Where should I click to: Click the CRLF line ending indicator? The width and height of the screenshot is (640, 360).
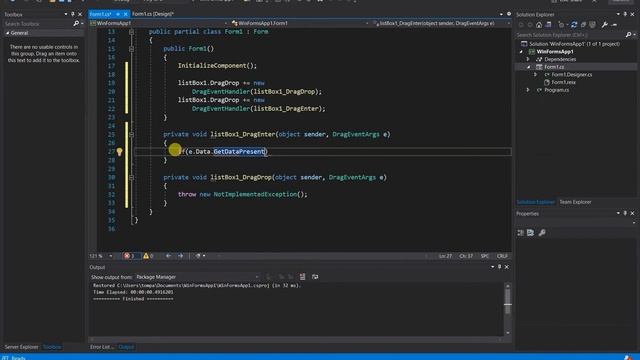pyautogui.click(x=502, y=256)
